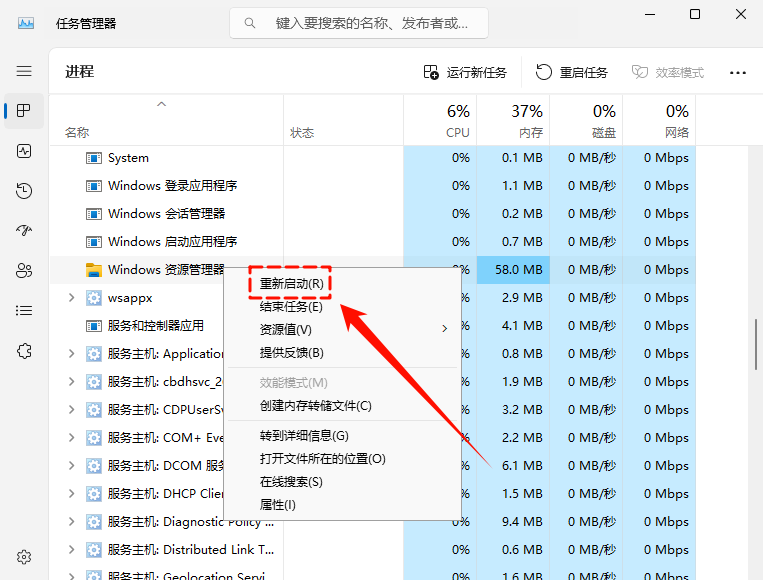The image size is (763, 580).
Task: Choose 属性(I) in context menu
Action: 342,505
